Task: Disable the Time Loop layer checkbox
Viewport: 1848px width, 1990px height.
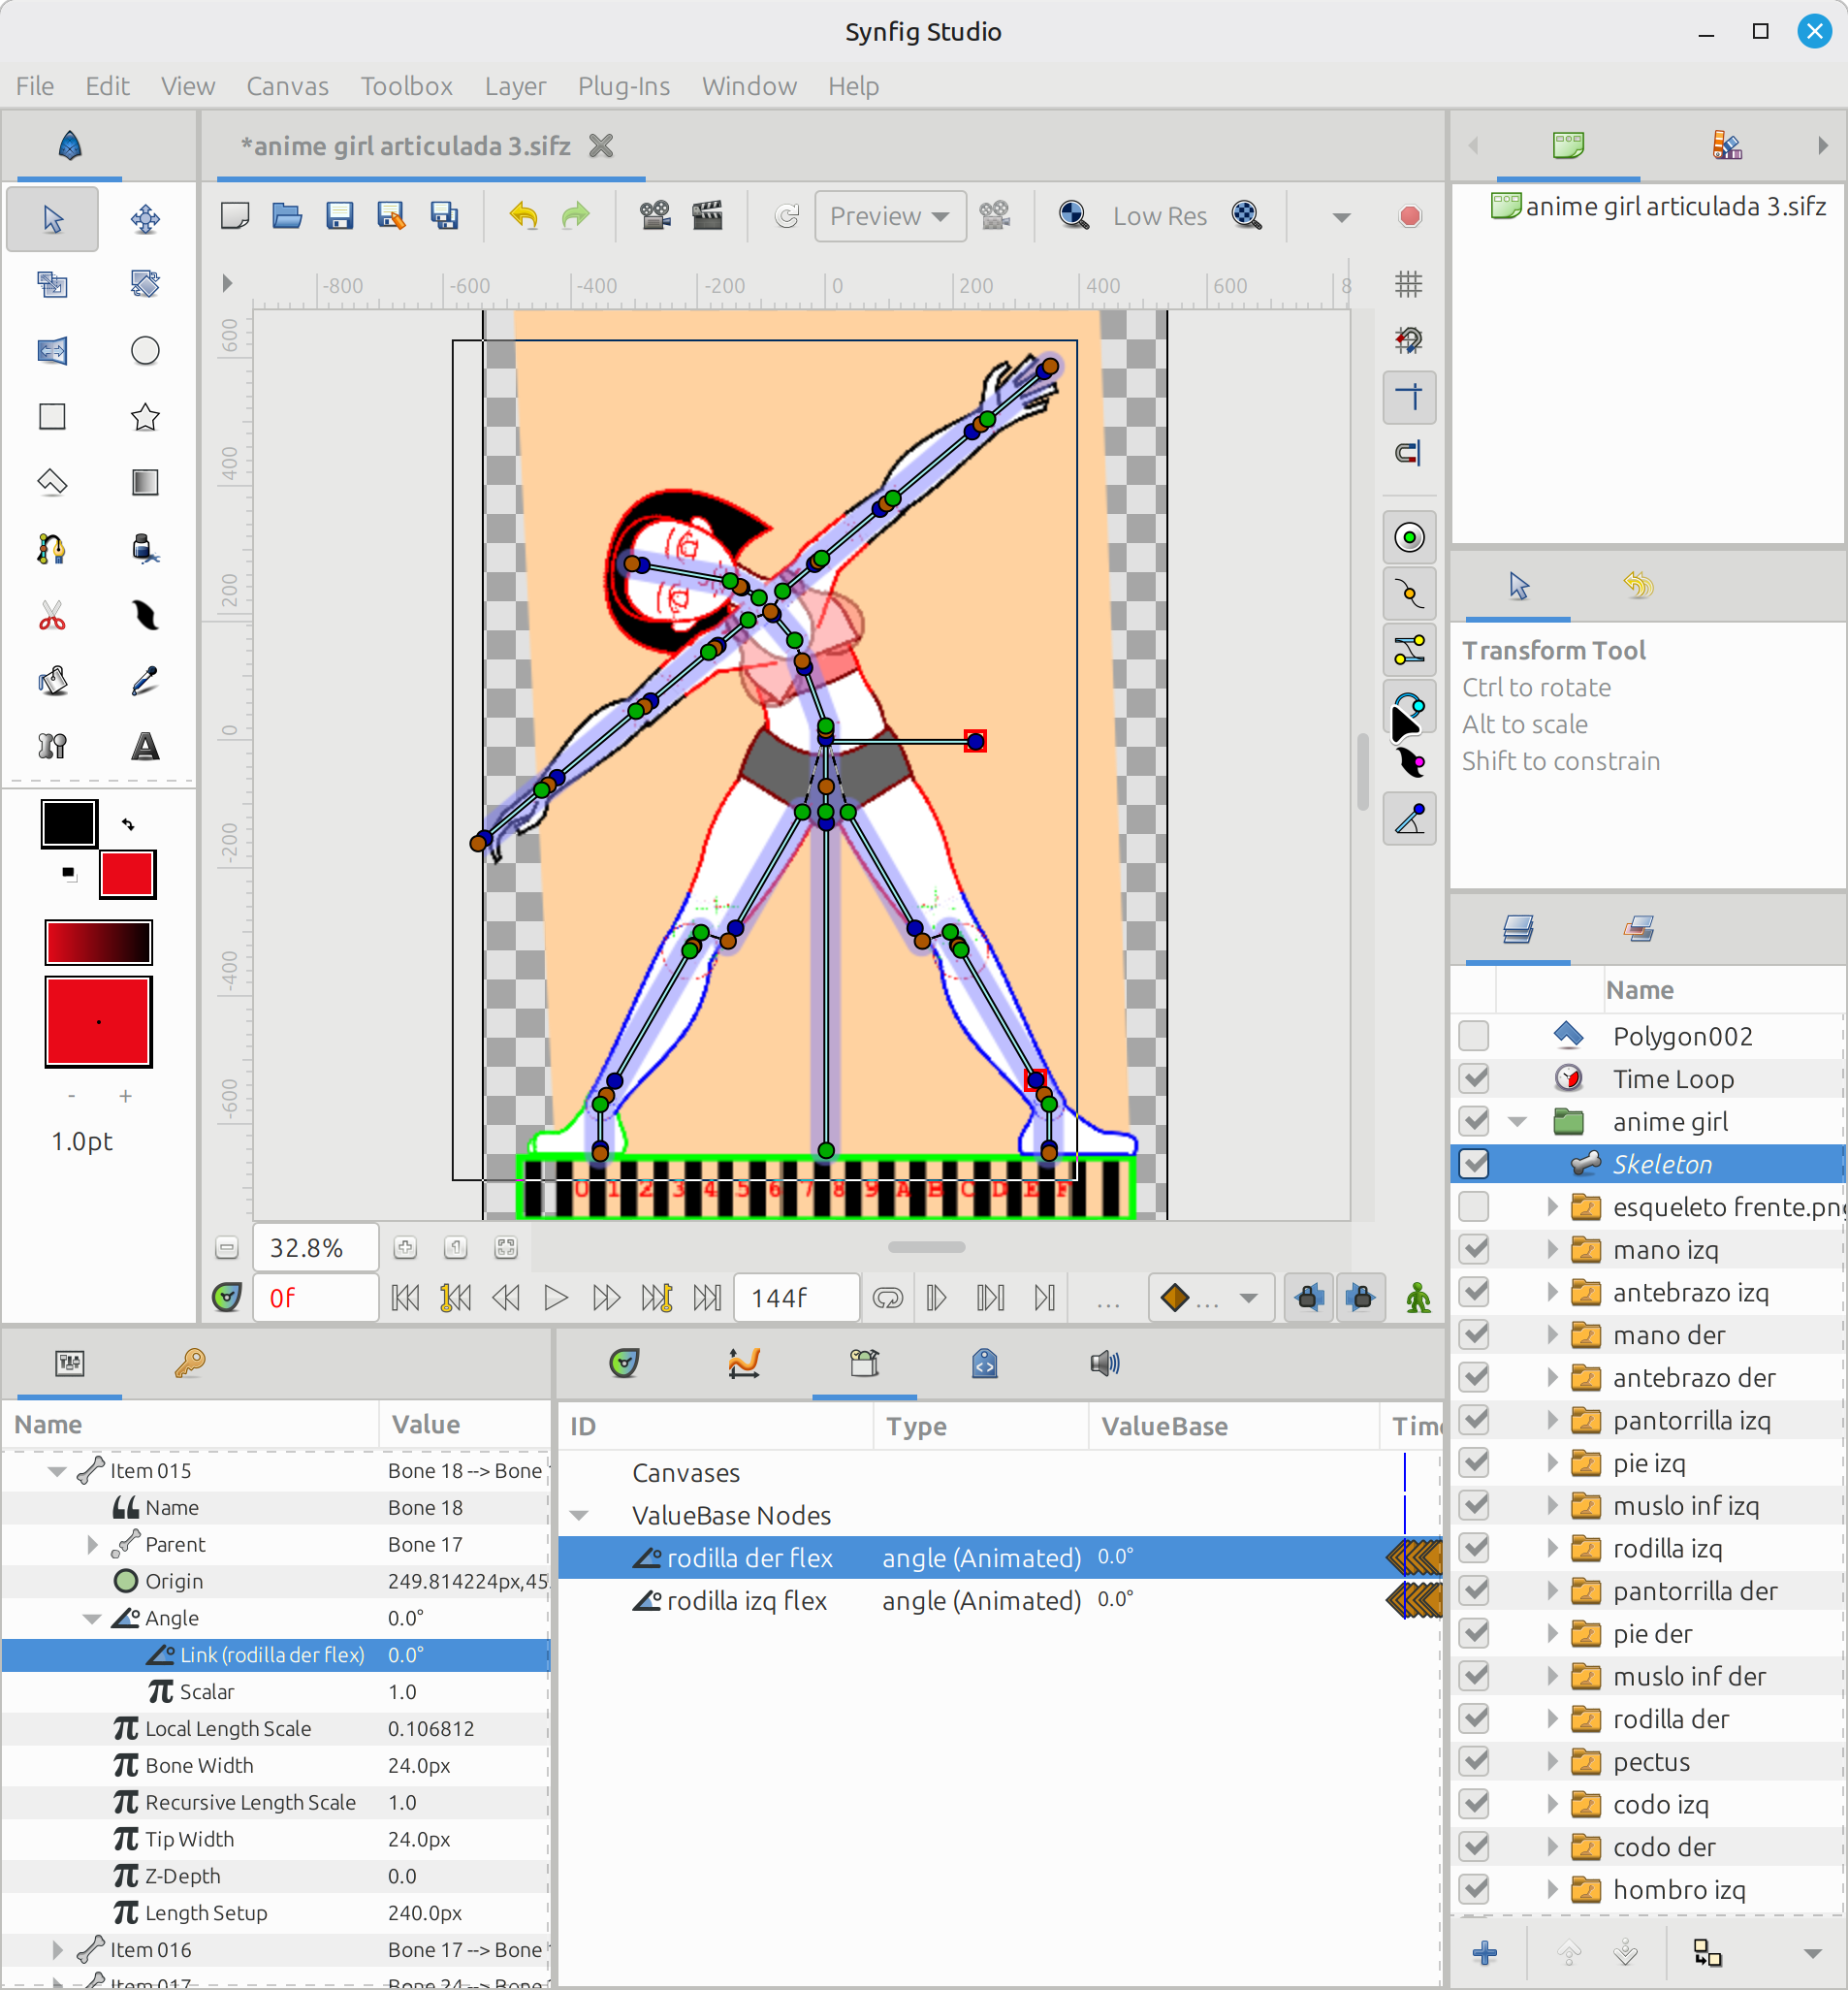Action: [1473, 1079]
